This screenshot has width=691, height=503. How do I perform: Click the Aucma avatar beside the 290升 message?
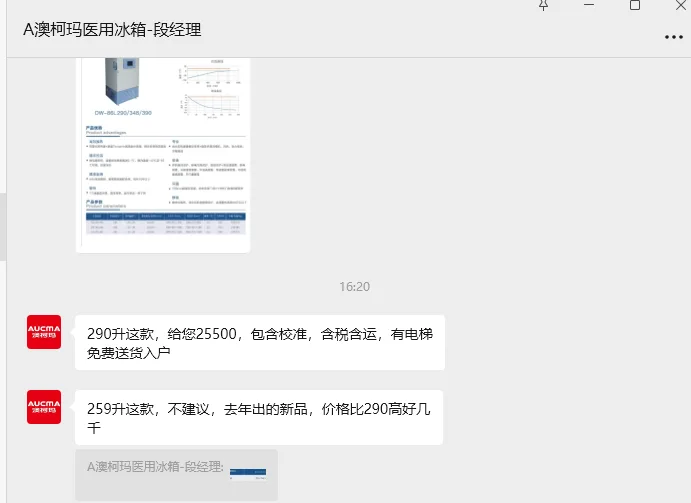44,332
